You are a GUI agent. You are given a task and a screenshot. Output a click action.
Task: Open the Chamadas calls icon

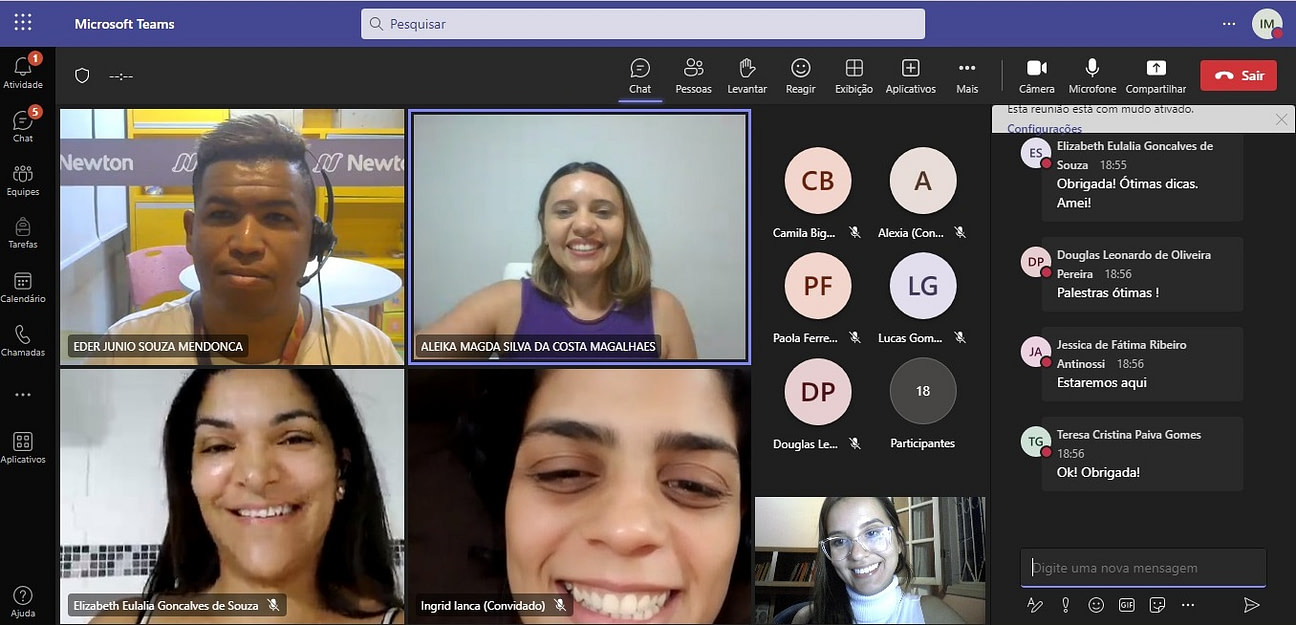click(23, 340)
